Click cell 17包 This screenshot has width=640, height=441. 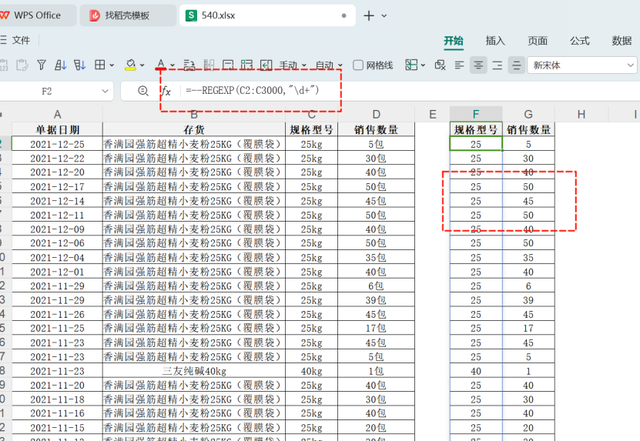(x=376, y=328)
